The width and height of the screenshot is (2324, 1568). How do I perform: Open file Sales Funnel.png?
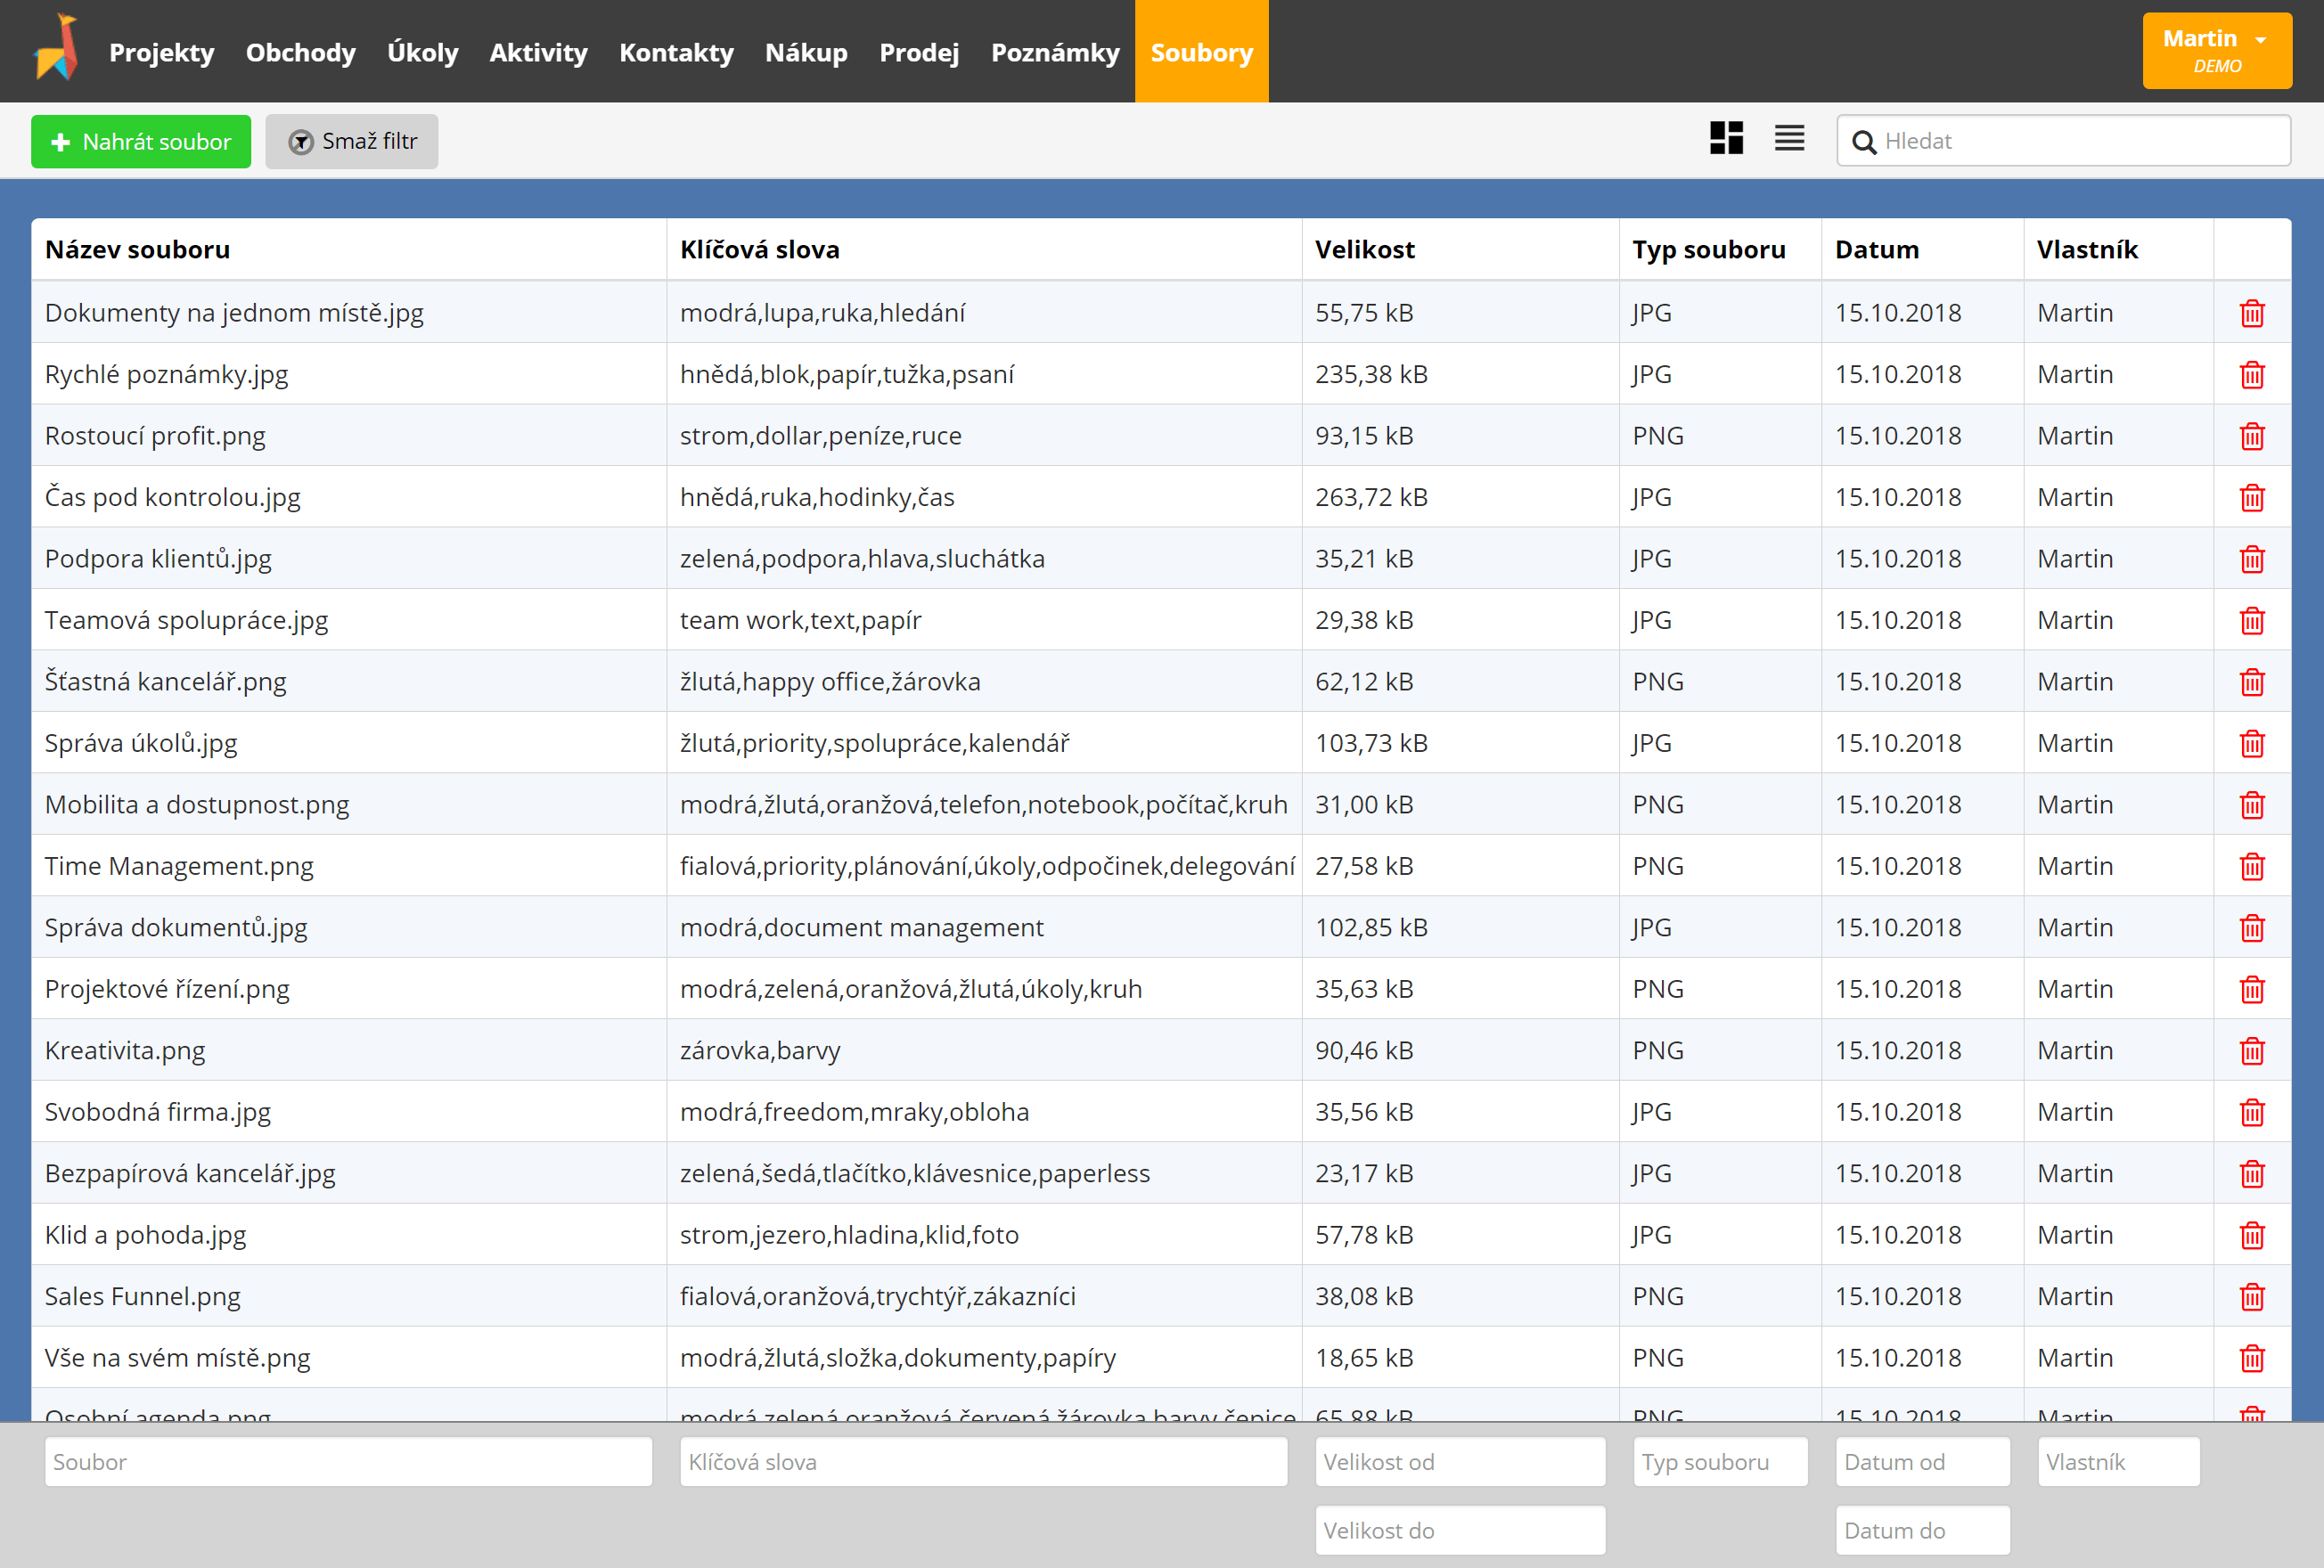(143, 1296)
